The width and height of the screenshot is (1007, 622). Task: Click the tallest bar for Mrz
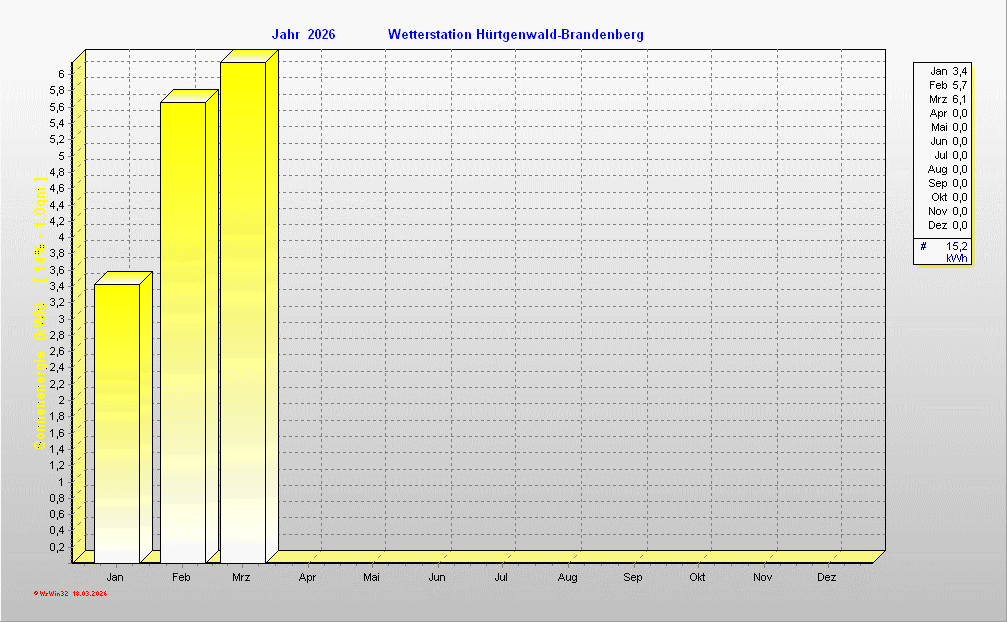pyautogui.click(x=243, y=310)
